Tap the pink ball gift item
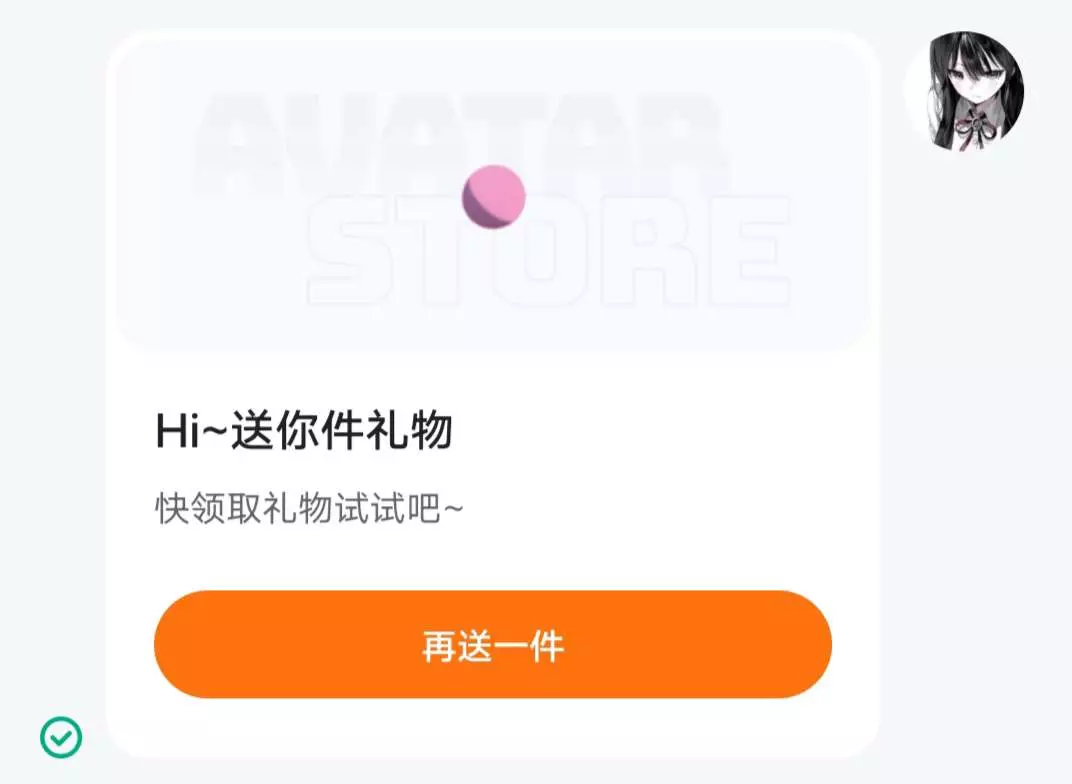Screen dimensions: 1072x784 point(494,197)
